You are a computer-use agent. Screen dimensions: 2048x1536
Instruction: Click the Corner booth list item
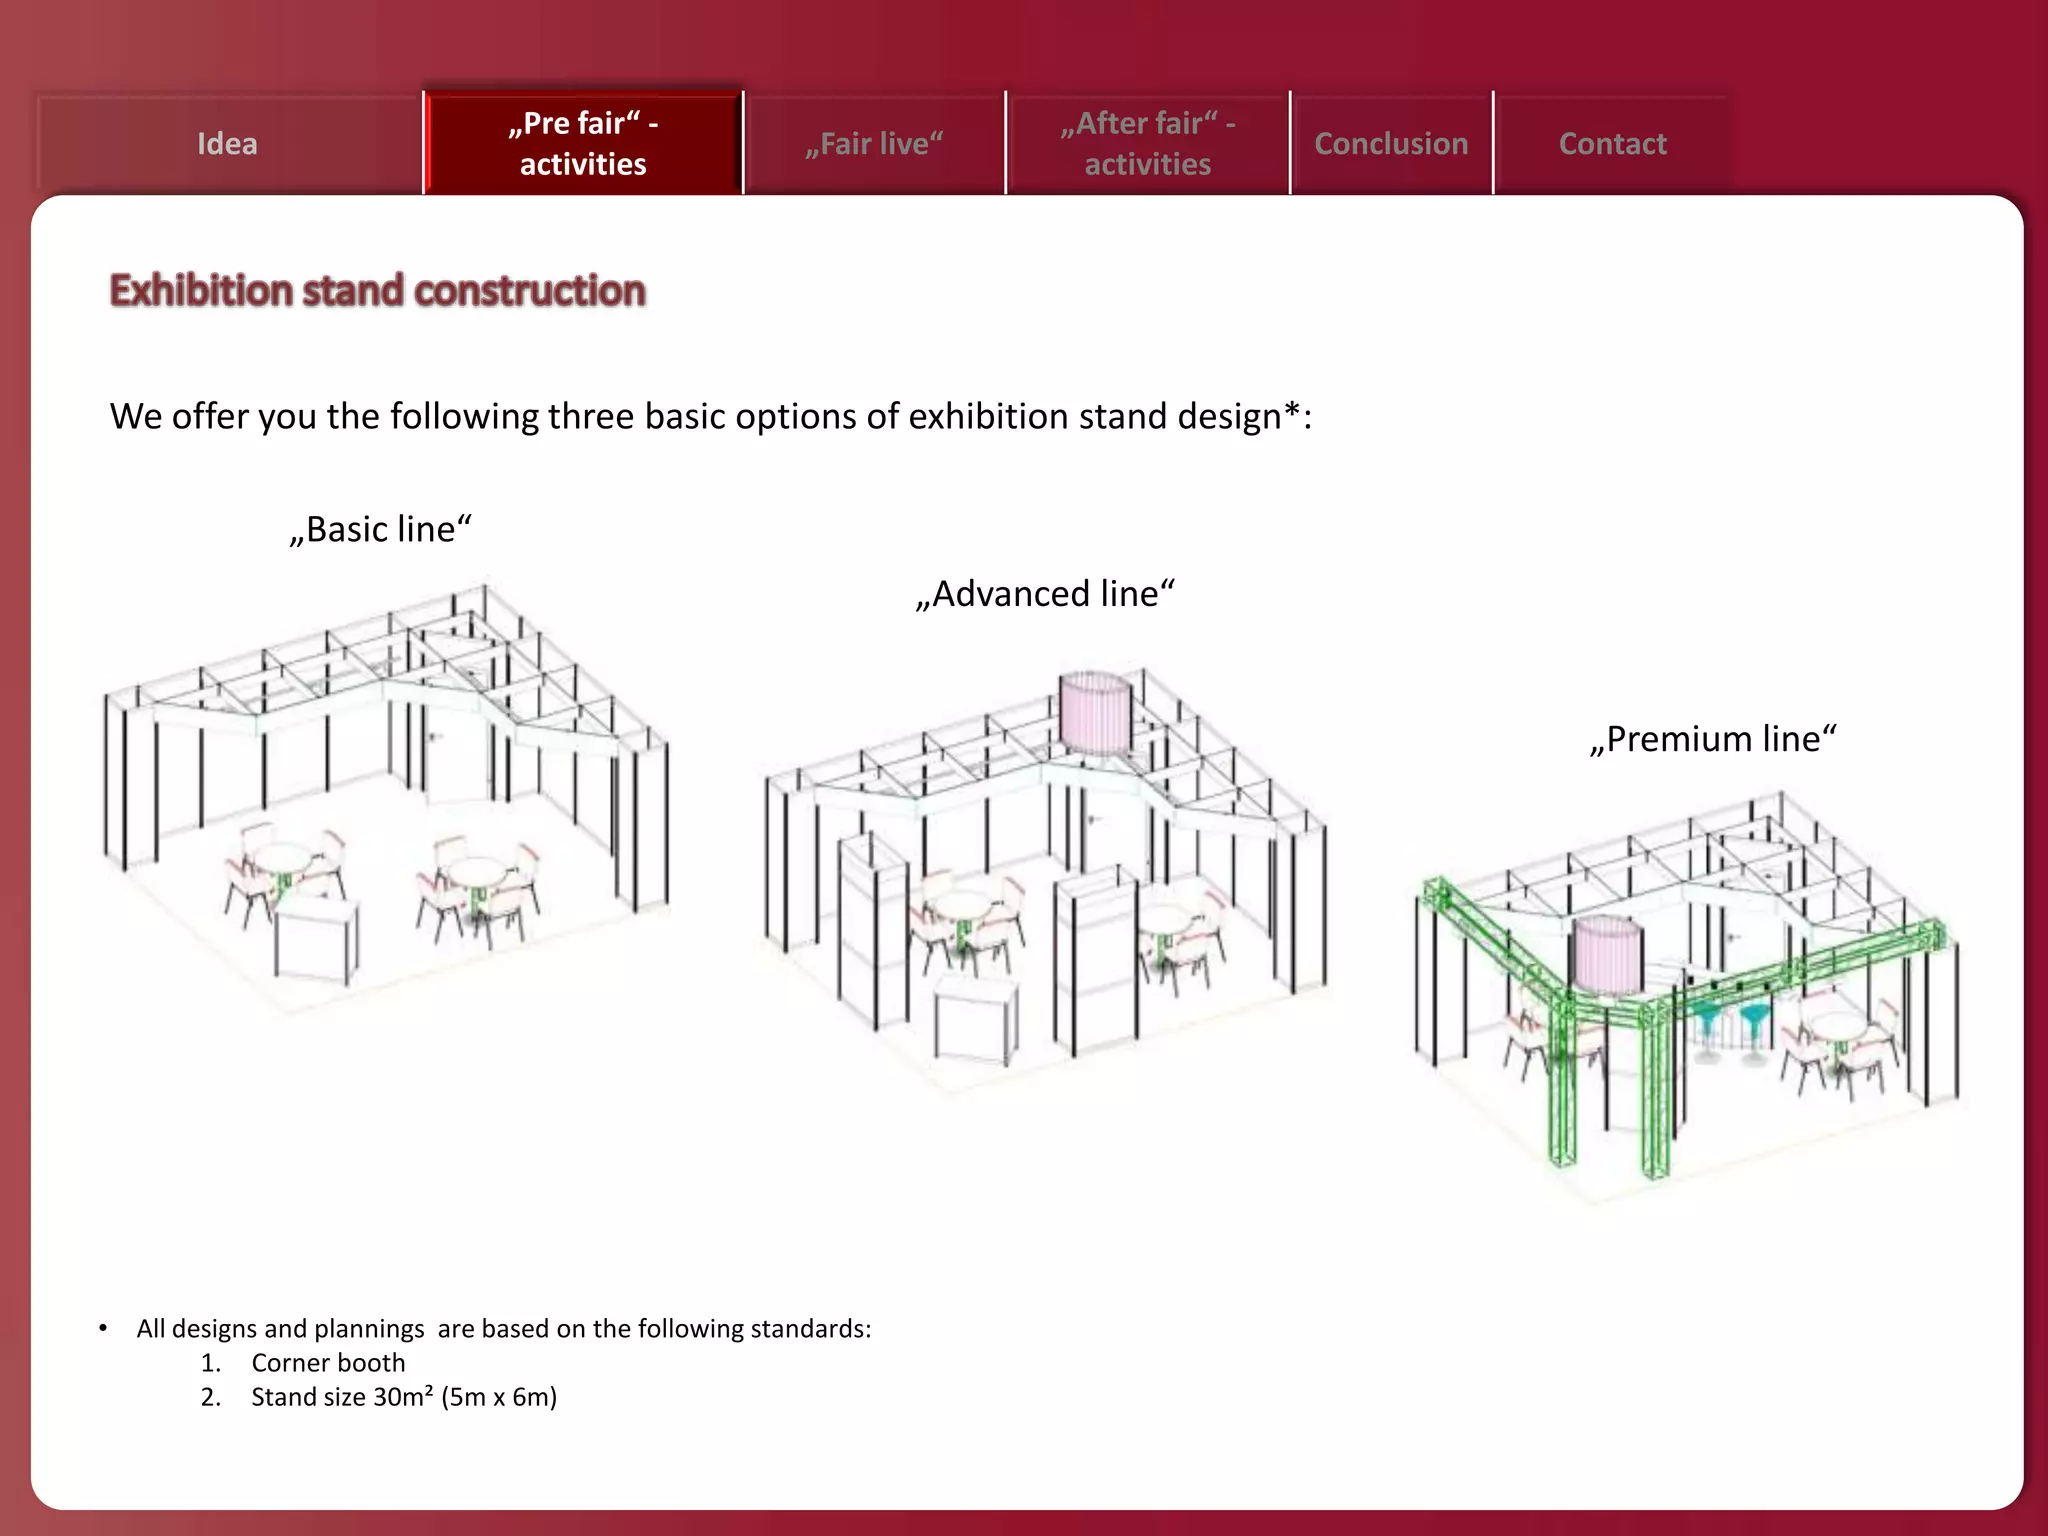tap(328, 1363)
